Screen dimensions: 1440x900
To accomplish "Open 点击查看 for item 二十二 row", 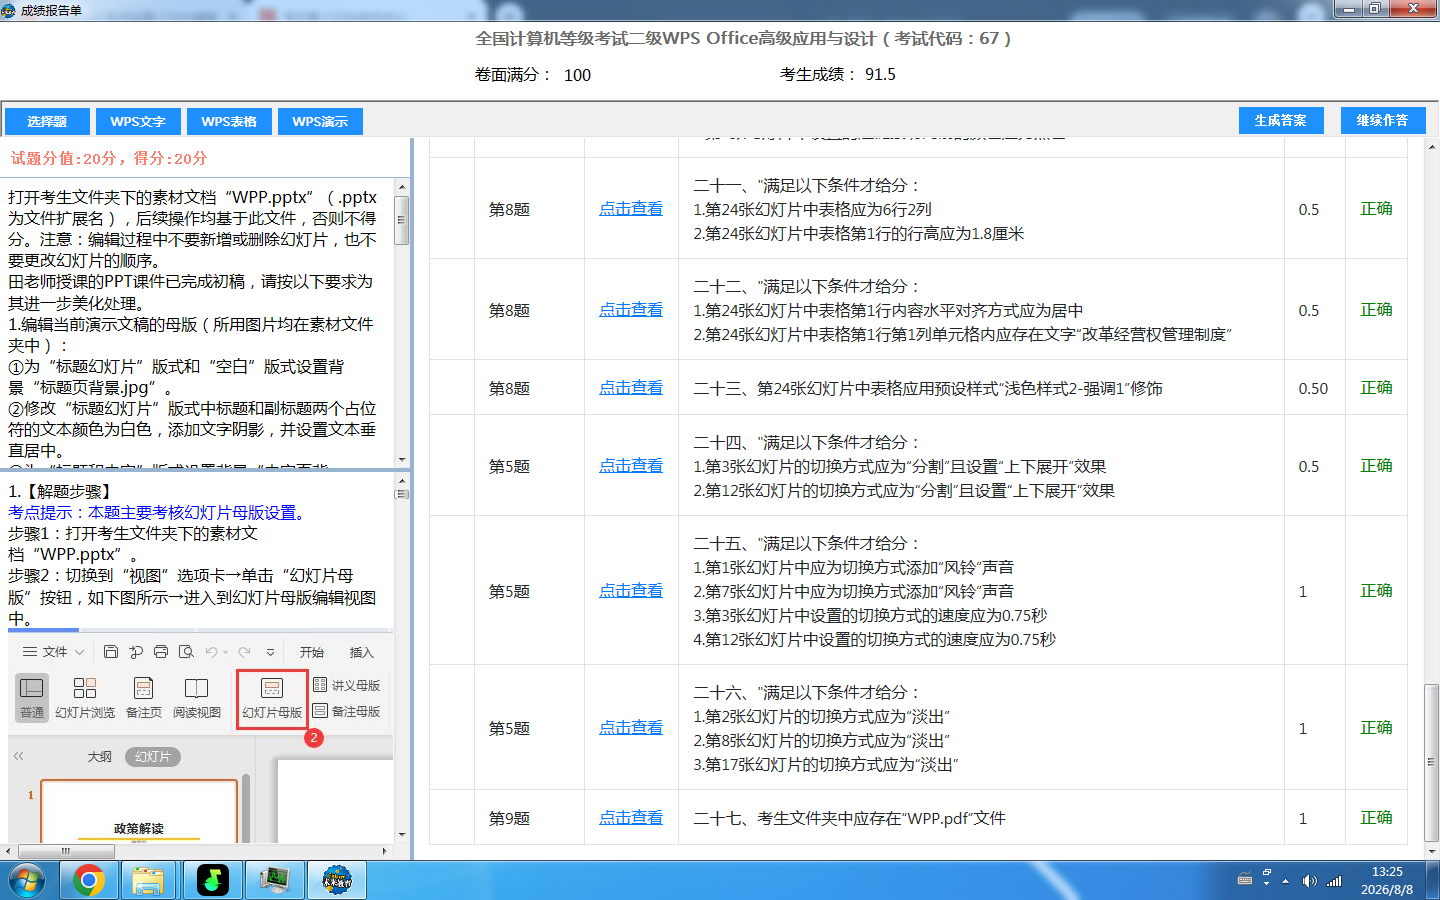I will pos(631,310).
